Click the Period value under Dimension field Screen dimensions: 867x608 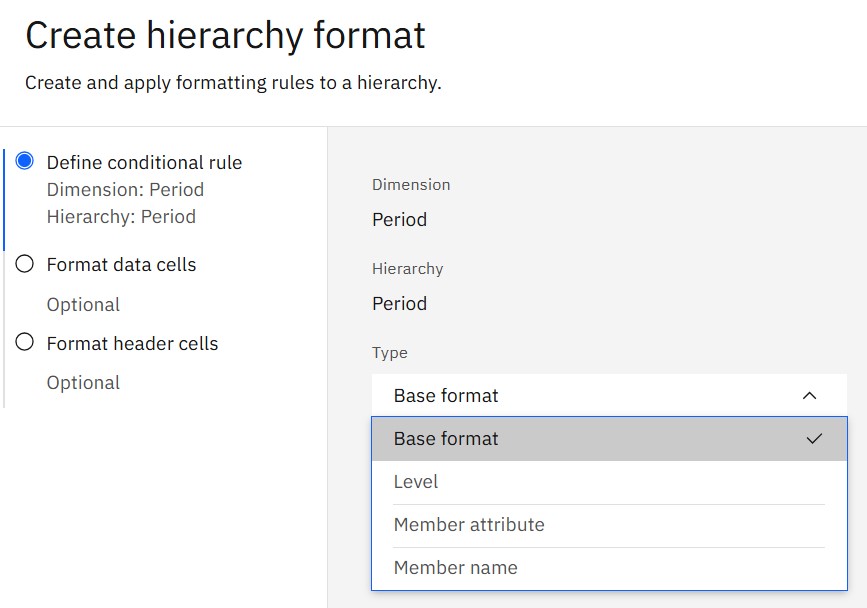point(399,220)
